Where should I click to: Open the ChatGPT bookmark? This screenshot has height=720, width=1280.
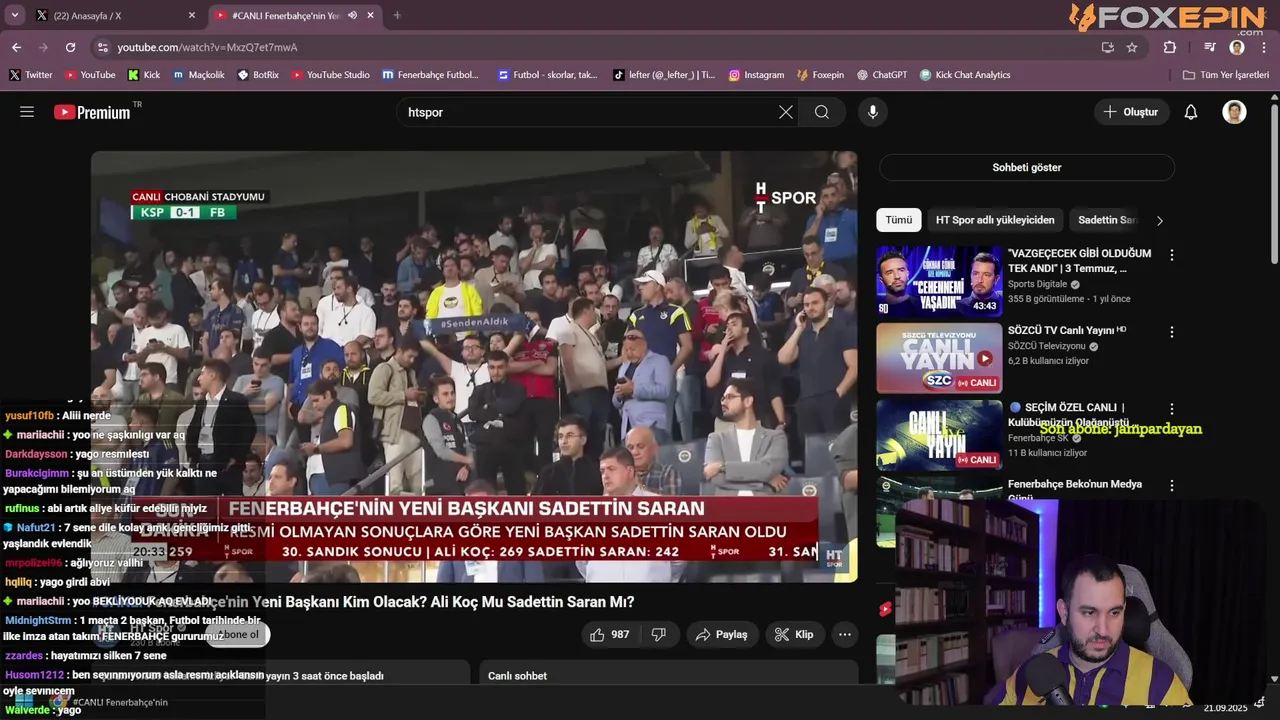click(x=881, y=75)
